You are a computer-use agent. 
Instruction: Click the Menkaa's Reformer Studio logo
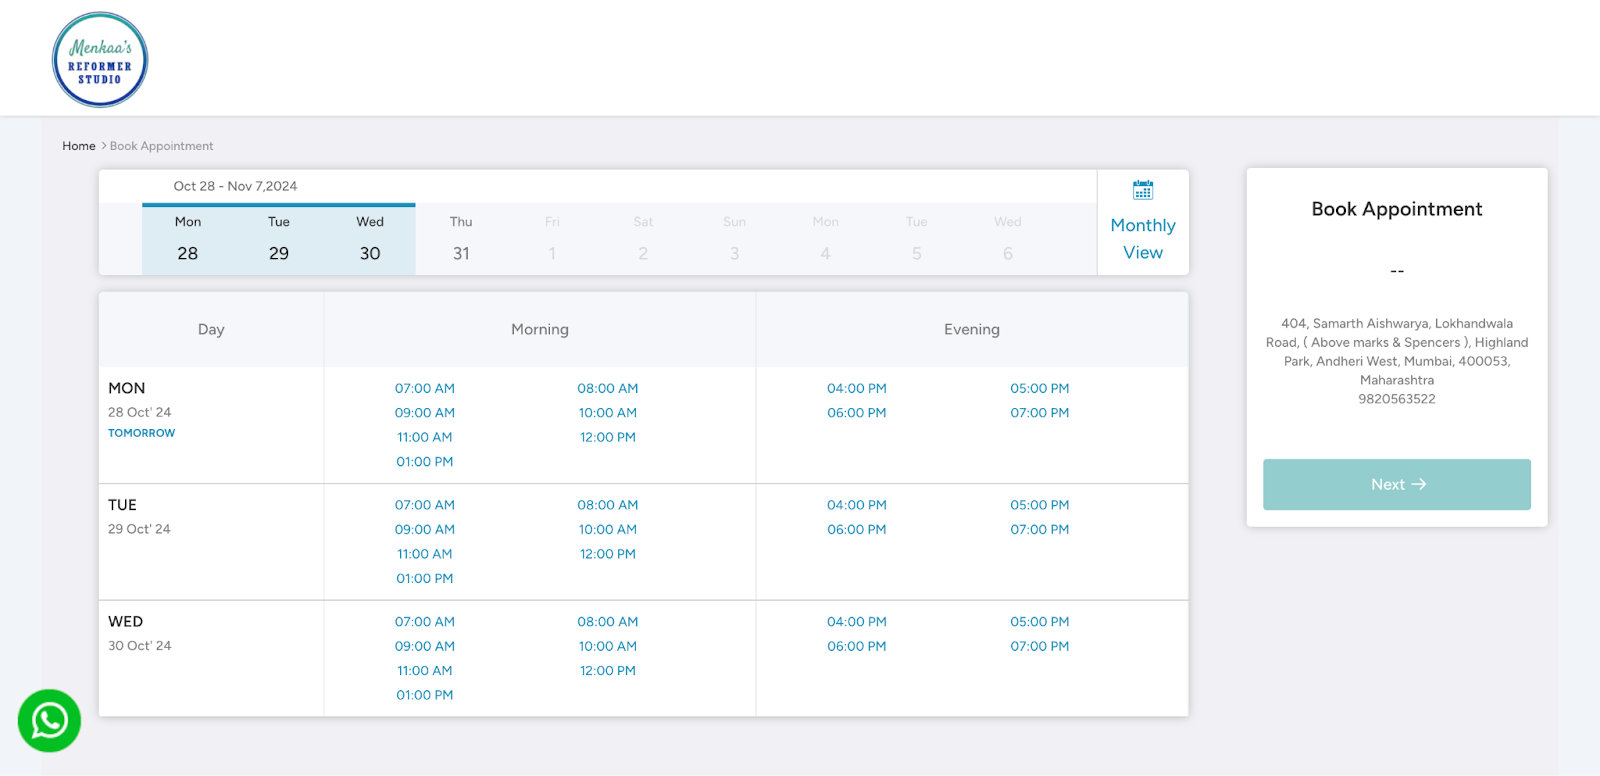pyautogui.click(x=100, y=60)
